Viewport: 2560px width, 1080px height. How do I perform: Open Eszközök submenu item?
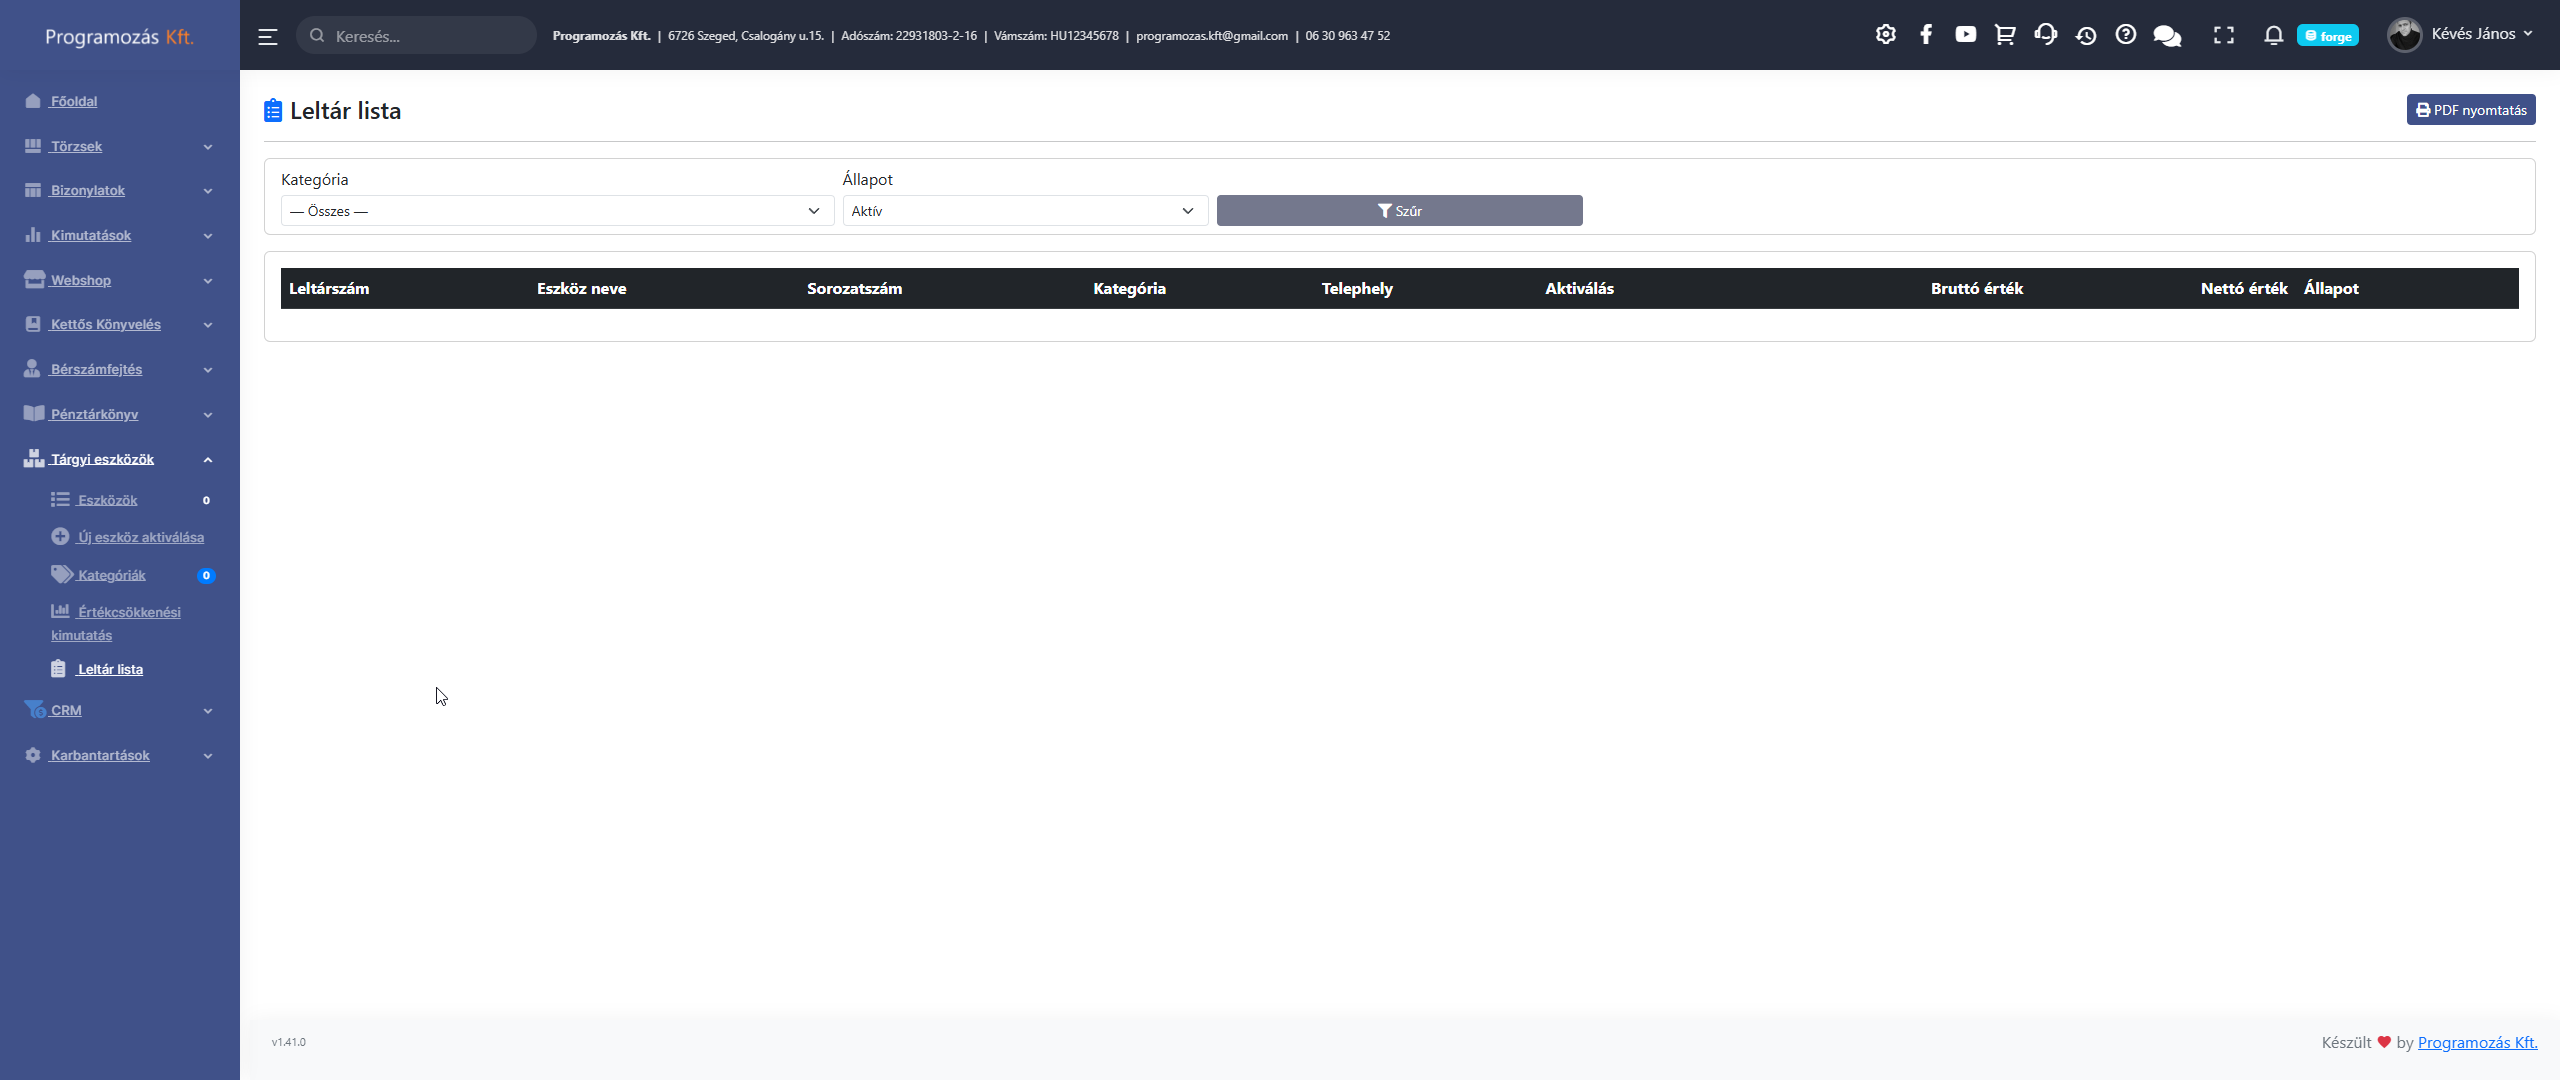[x=108, y=500]
